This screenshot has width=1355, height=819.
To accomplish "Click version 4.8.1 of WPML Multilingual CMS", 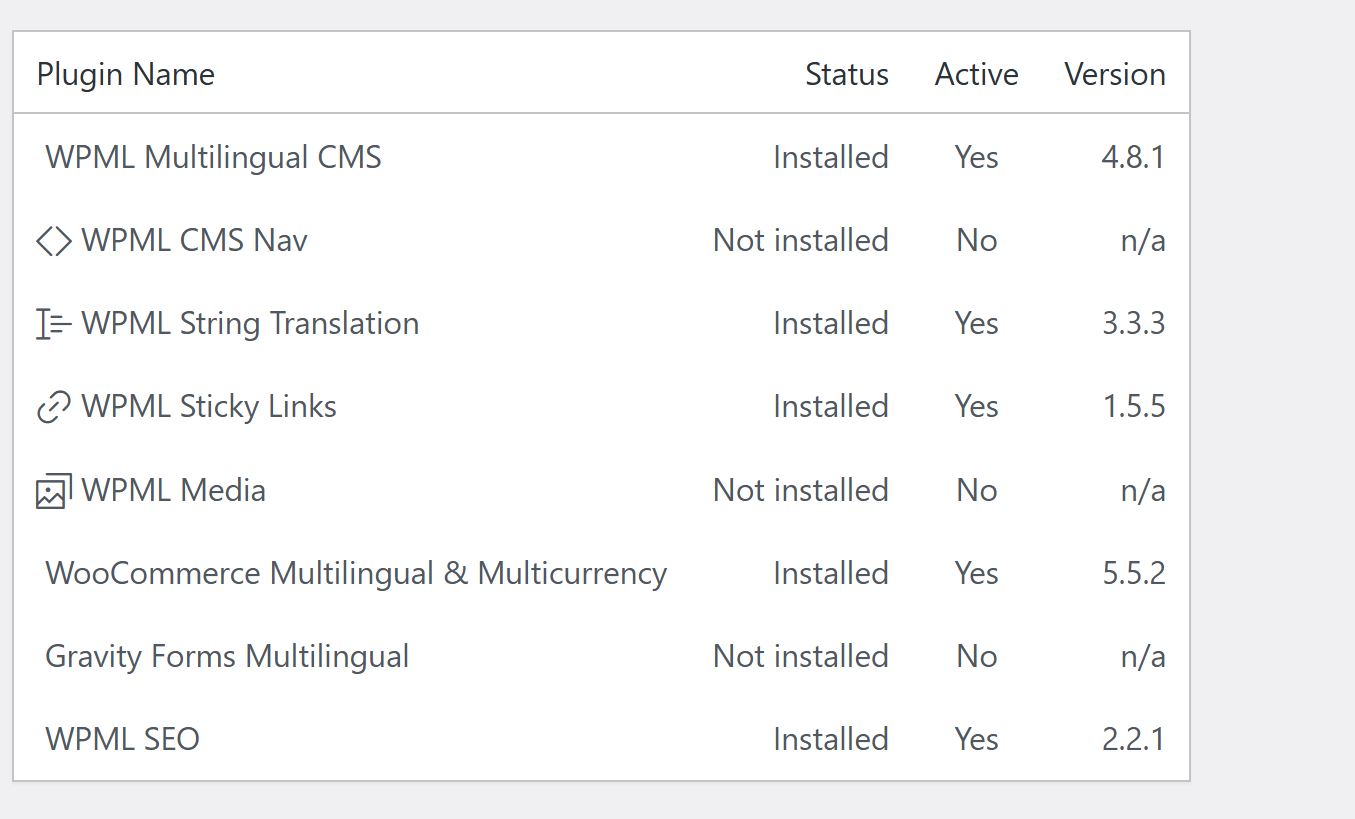I will click(1133, 158).
